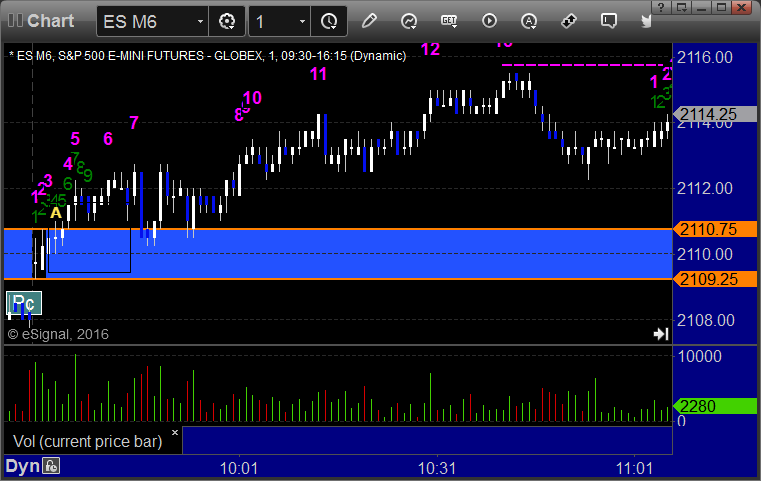This screenshot has width=761, height=481.
Task: Click the trading arrows icon in toolbar
Action: point(568,21)
